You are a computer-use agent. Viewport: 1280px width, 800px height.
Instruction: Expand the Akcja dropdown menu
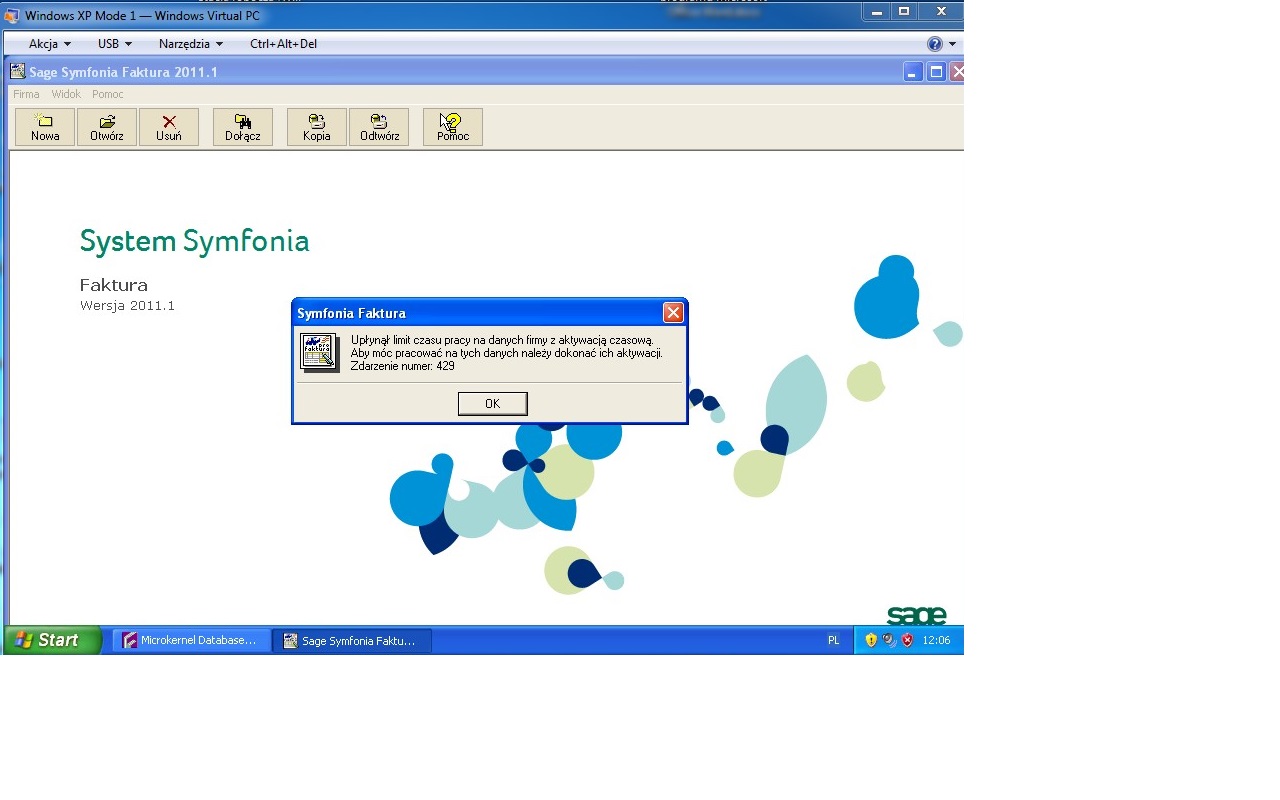[x=50, y=44]
